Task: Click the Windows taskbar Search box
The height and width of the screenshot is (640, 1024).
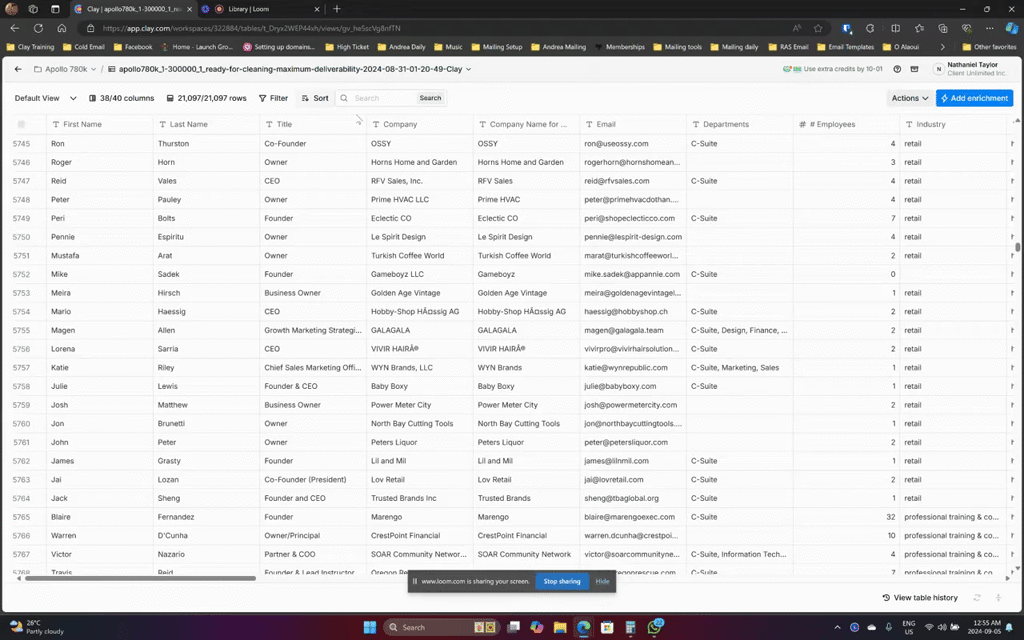Action: click(441, 627)
